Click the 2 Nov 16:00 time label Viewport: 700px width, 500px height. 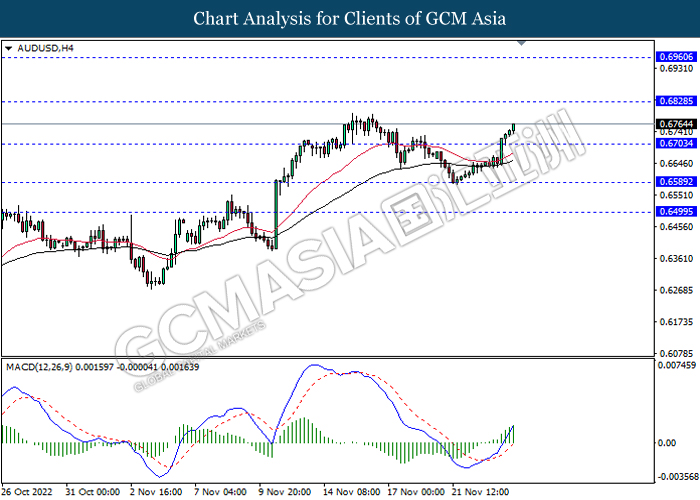(156, 492)
